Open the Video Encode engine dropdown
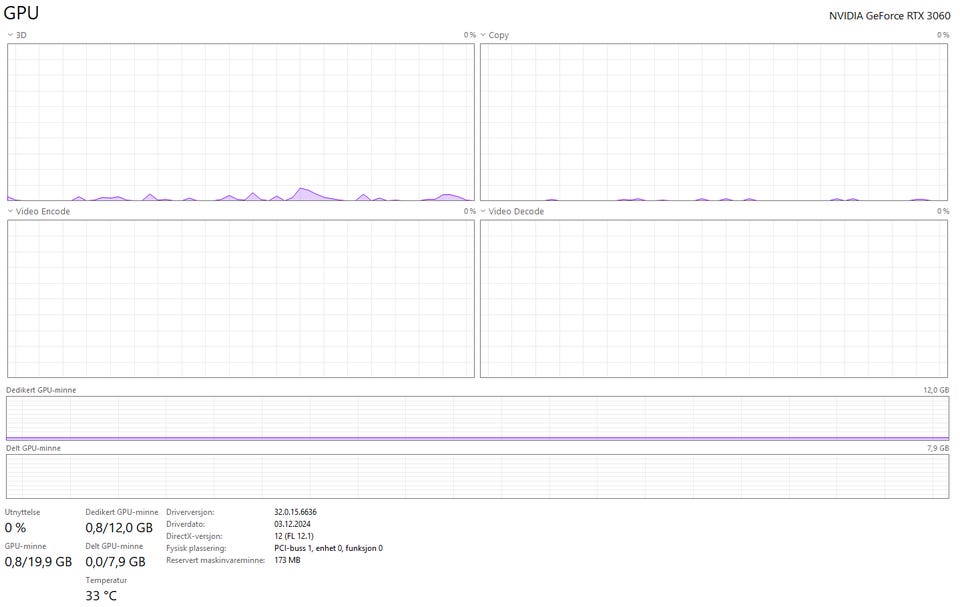 point(39,211)
